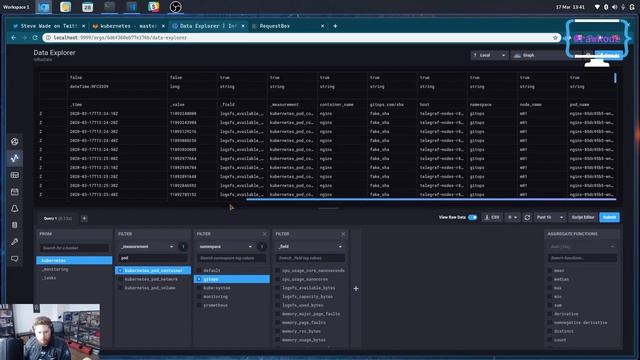Open the system volume tray icon
The width and height of the screenshot is (640, 360).
[x=614, y=7]
